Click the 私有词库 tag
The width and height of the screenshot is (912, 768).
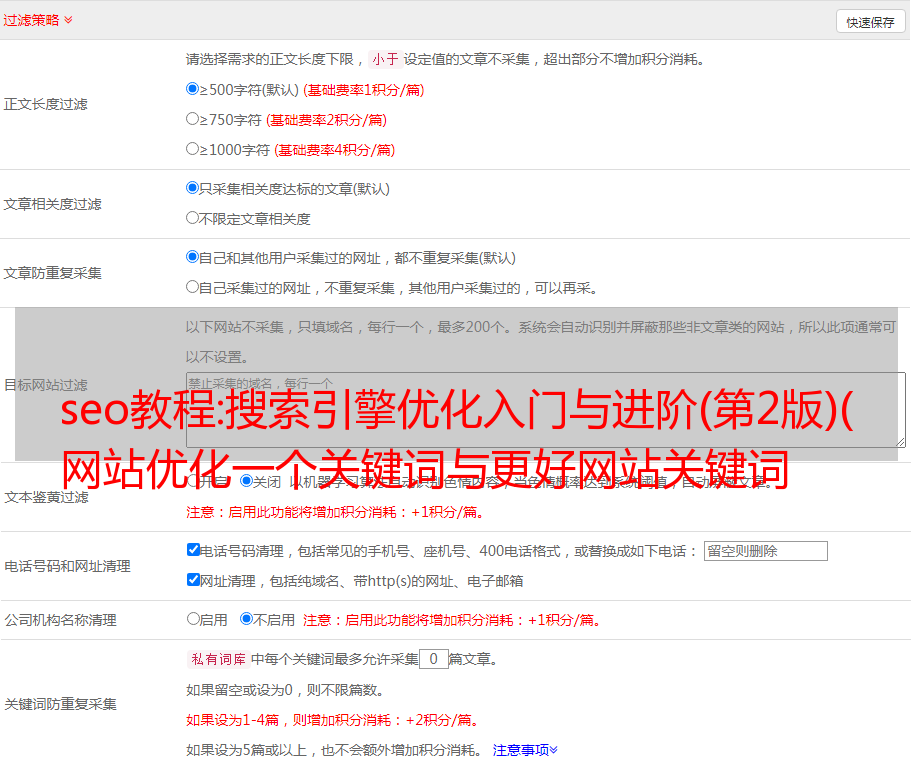point(219,659)
